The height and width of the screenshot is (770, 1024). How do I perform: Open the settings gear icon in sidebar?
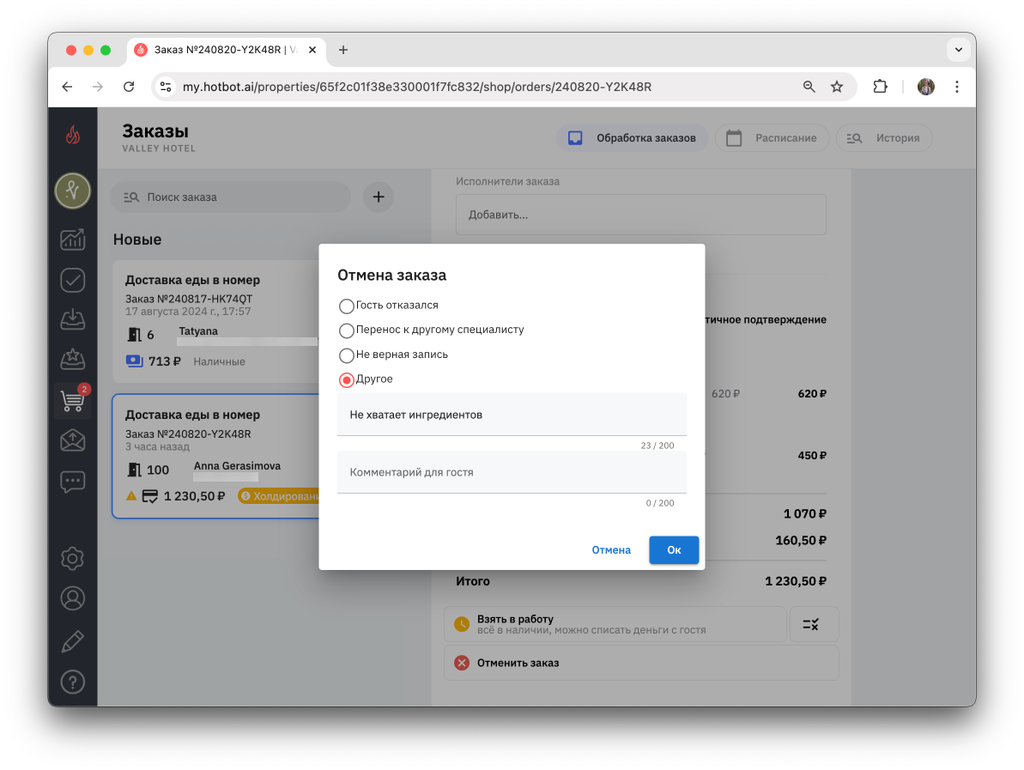(x=72, y=558)
